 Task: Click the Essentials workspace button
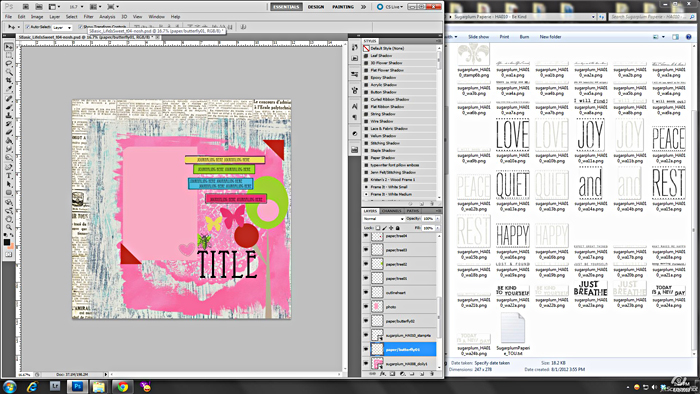[286, 7]
